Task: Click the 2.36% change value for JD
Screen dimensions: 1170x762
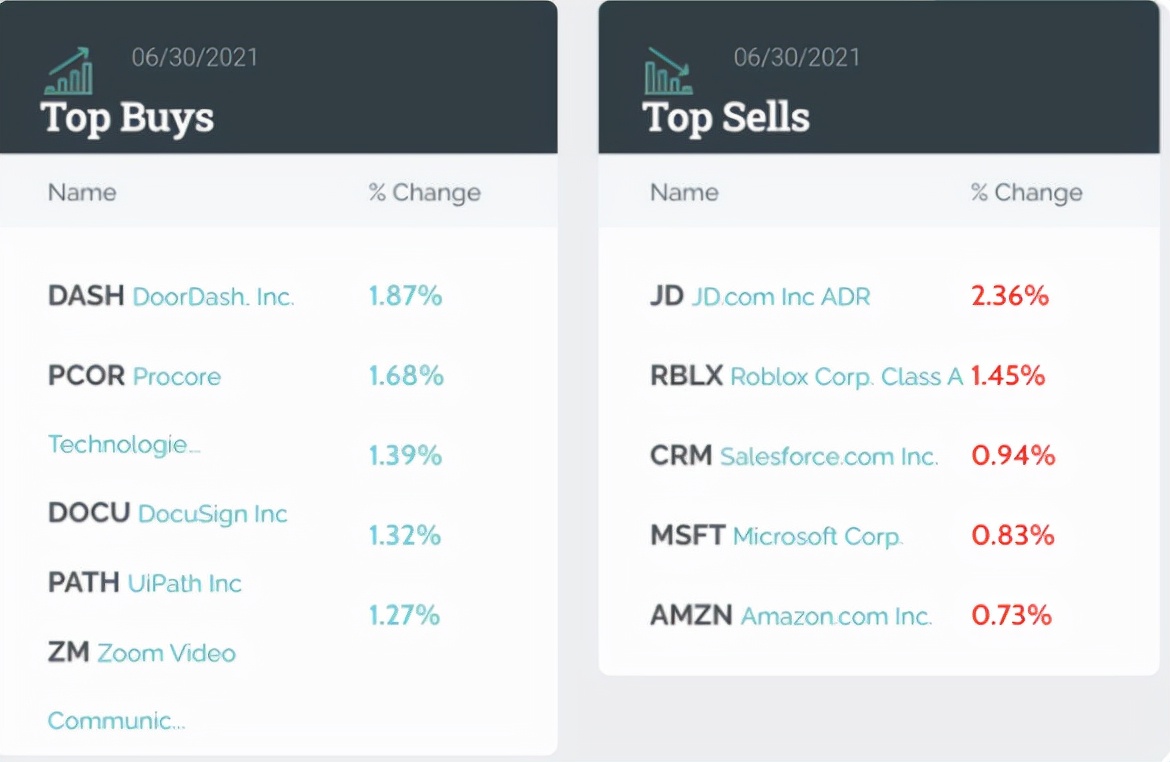Action: pos(1010,296)
